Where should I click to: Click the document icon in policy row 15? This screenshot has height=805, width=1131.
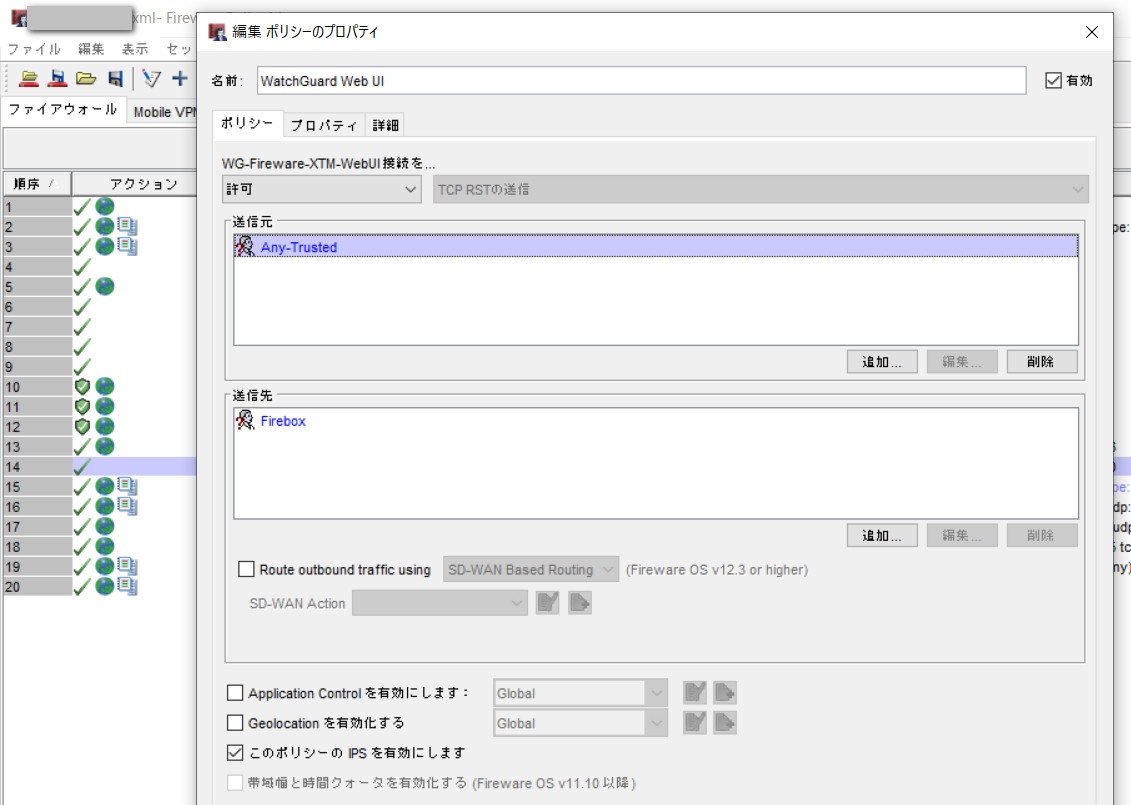(128, 487)
